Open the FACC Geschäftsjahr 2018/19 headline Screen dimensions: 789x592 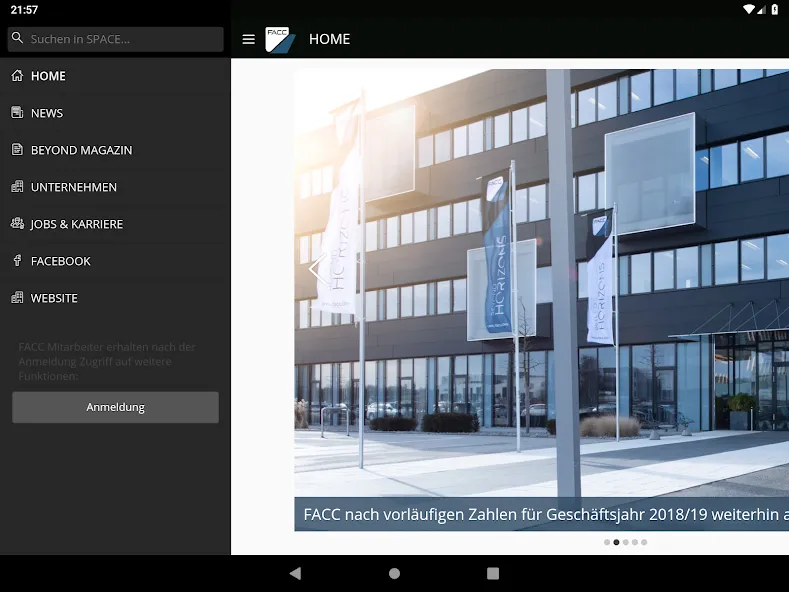coord(541,514)
